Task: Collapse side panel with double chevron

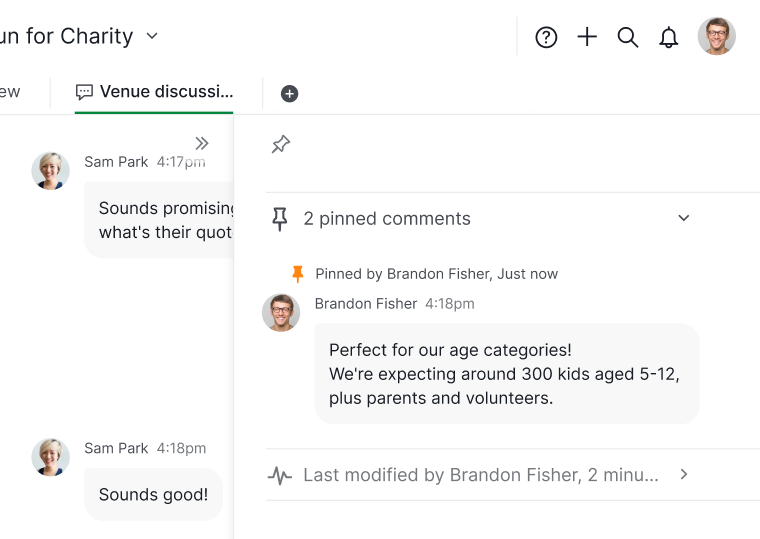Action: coord(202,143)
